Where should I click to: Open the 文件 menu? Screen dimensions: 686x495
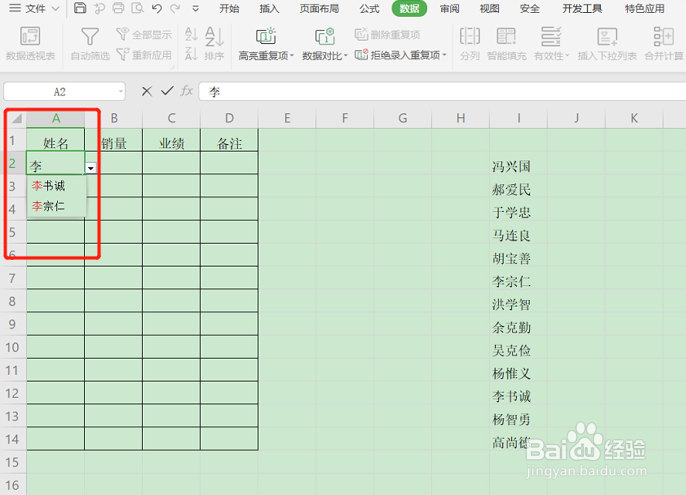coord(34,8)
